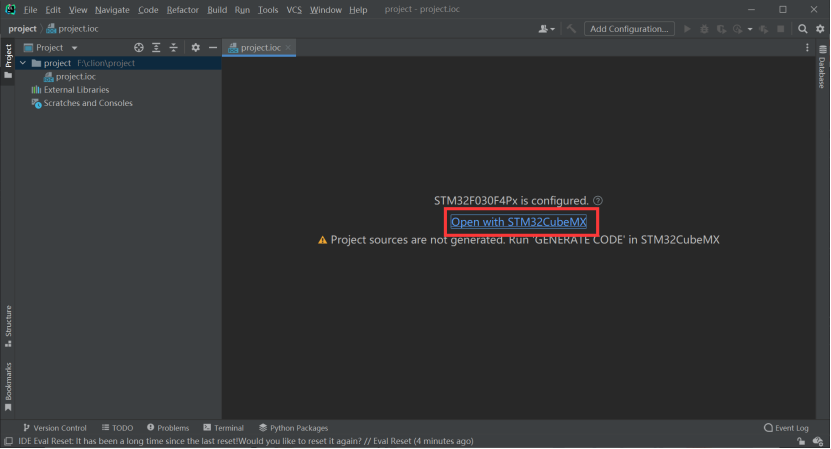Click the Profile icon
Viewport: 831px width, 449px height.
point(738,29)
